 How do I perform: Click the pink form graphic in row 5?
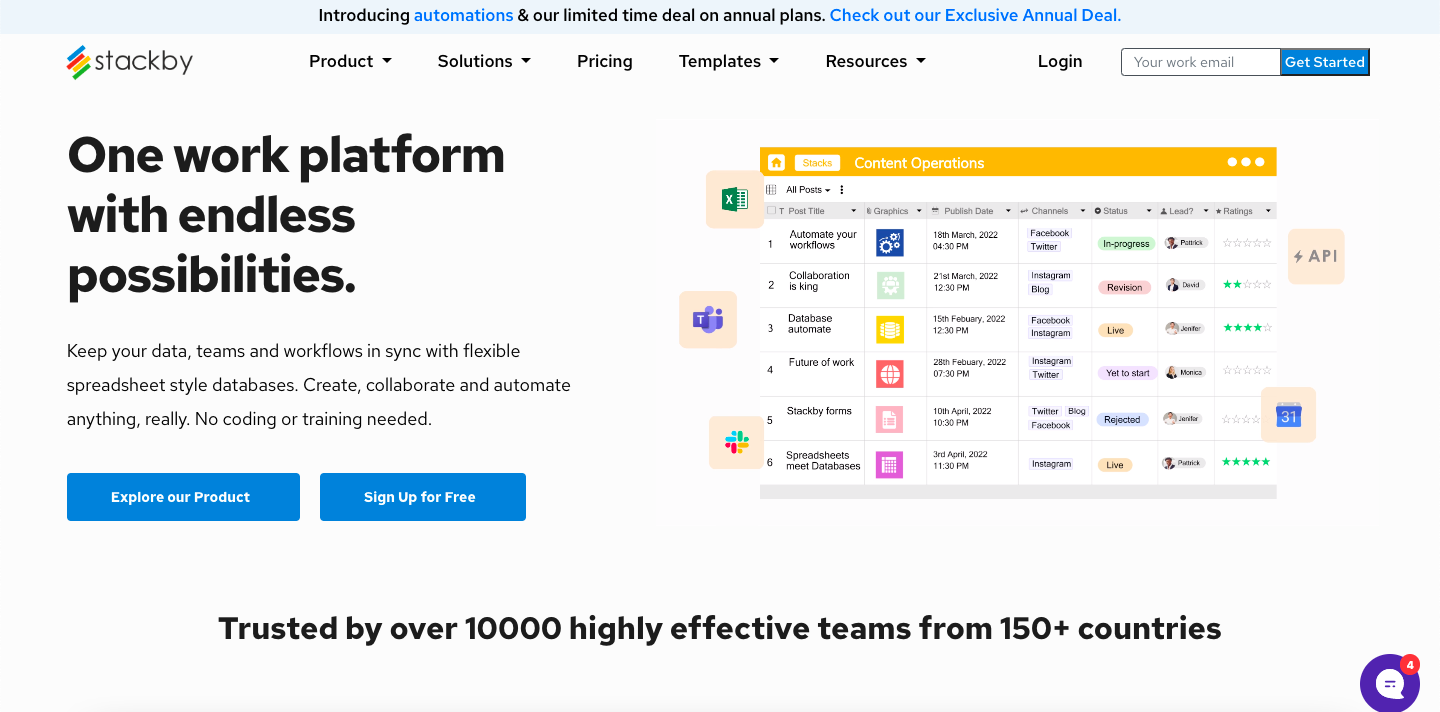click(x=890, y=419)
